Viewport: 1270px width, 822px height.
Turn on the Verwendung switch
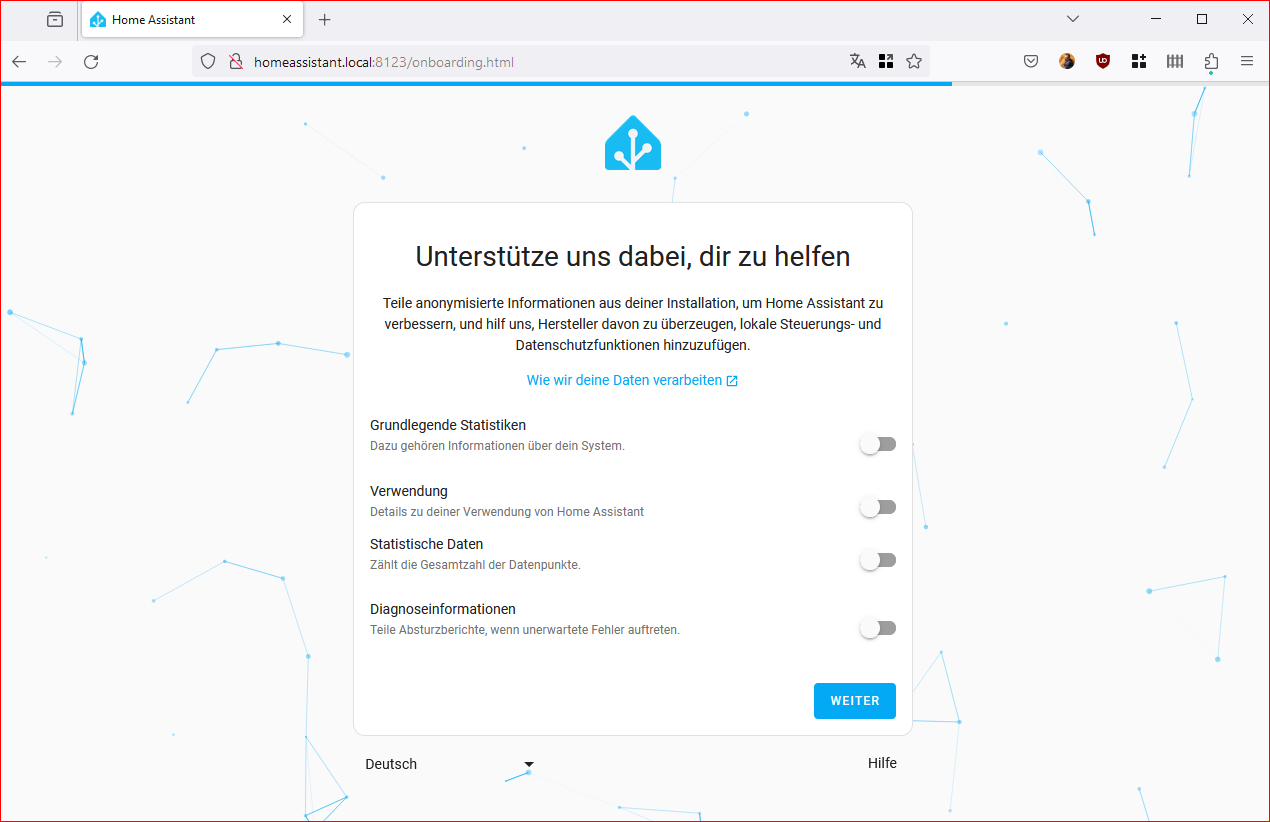878,507
